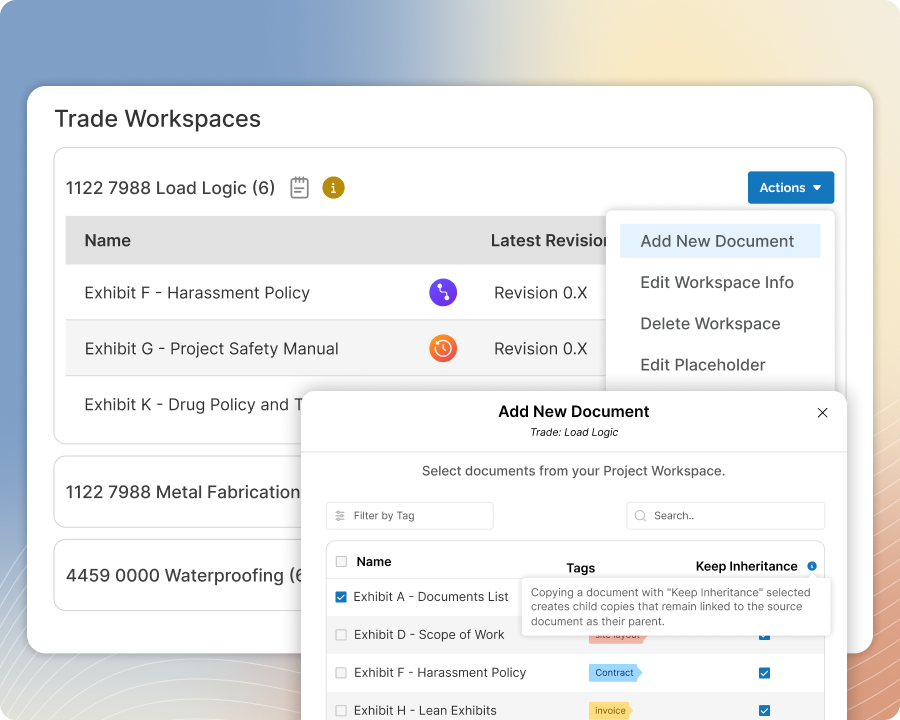This screenshot has width=900, height=720.
Task: Click the 1122 7988 Load Logic (6) title
Action: (170, 188)
